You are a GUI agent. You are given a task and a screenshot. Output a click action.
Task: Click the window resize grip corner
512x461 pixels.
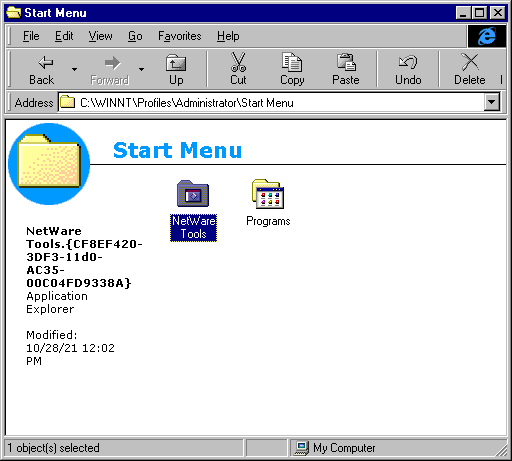pos(501,450)
